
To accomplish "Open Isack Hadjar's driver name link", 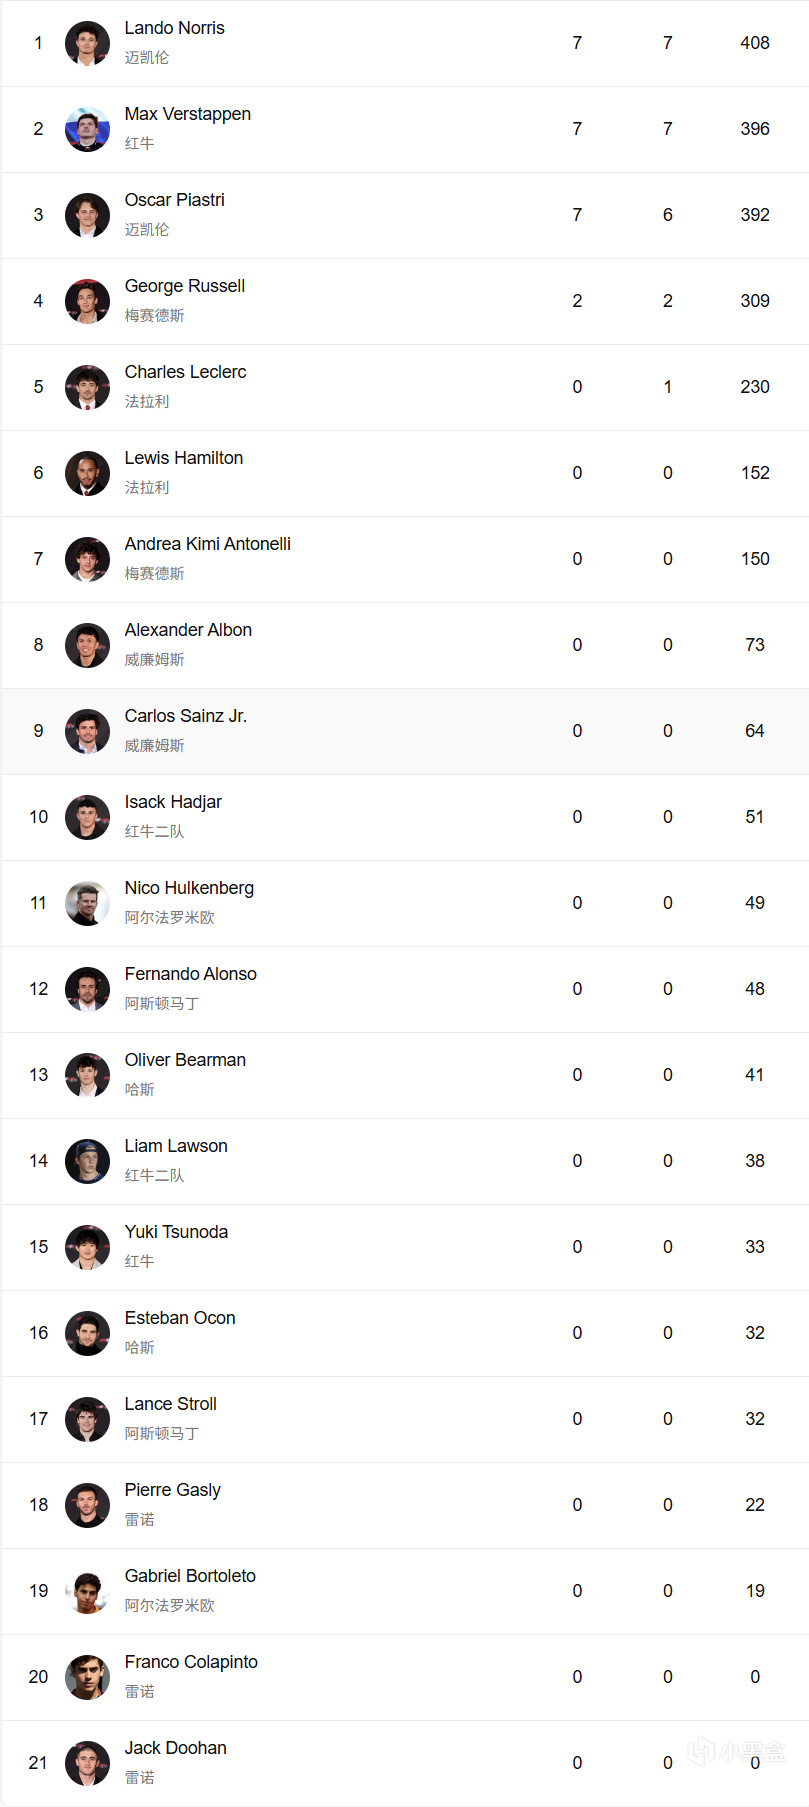I will pyautogui.click(x=173, y=802).
